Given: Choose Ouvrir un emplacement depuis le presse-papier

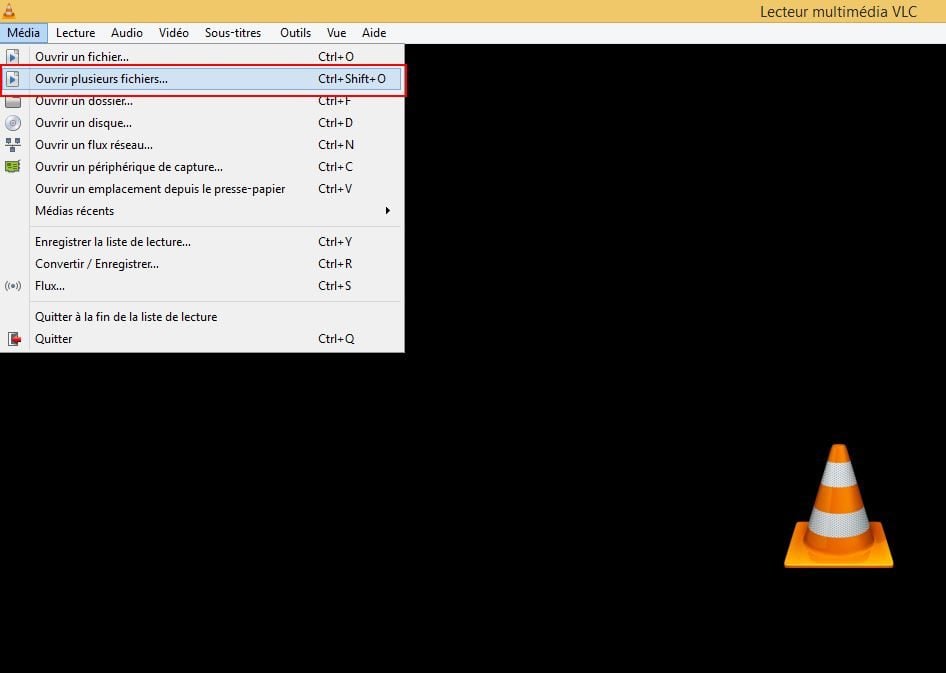Looking at the screenshot, I should click(202, 189).
